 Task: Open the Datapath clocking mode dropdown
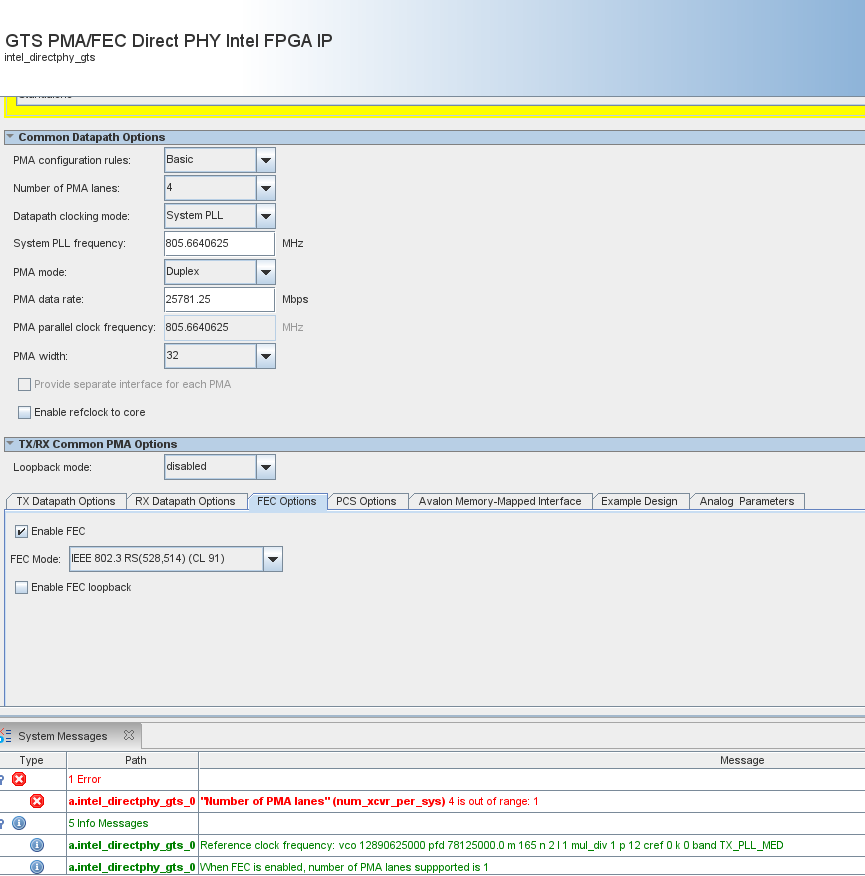(x=266, y=216)
